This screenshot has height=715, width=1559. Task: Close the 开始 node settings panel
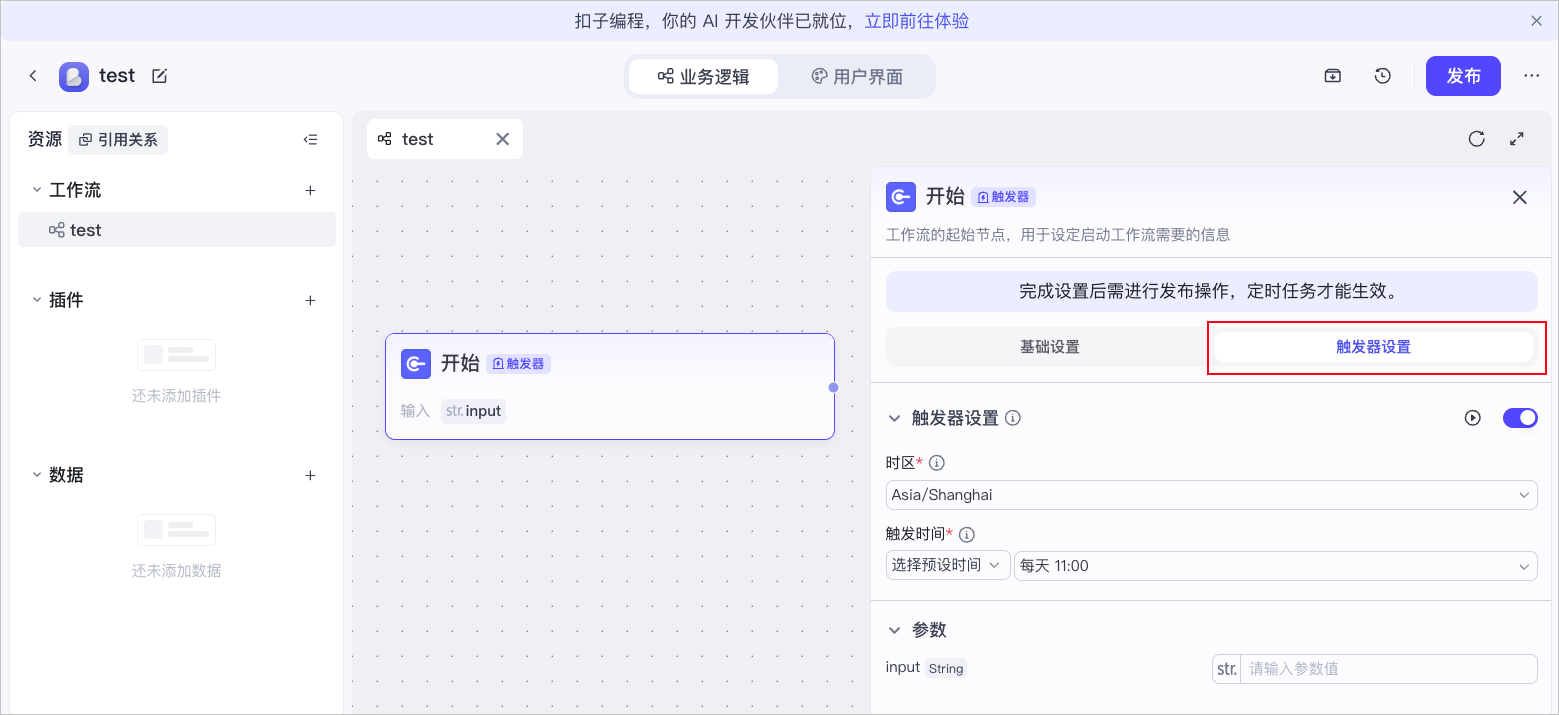click(x=1520, y=197)
